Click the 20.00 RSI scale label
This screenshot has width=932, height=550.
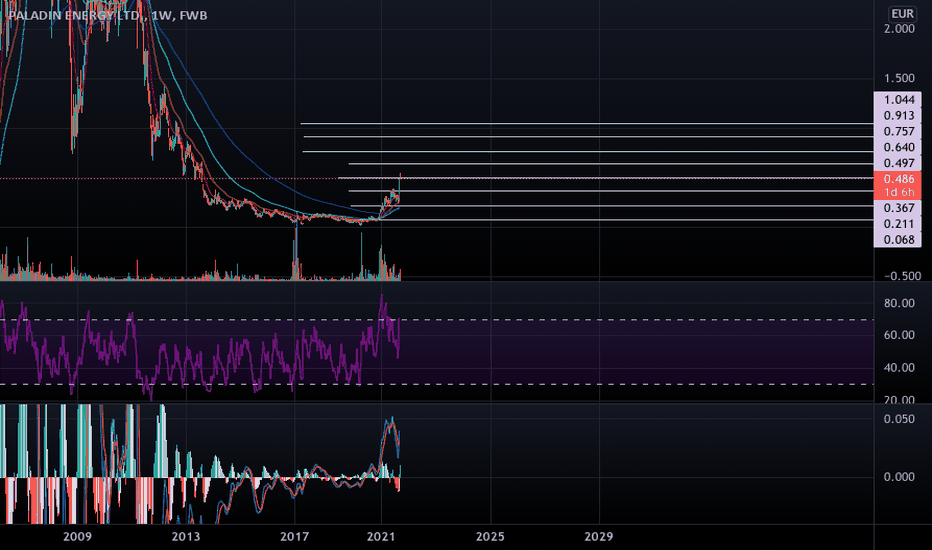pos(899,400)
